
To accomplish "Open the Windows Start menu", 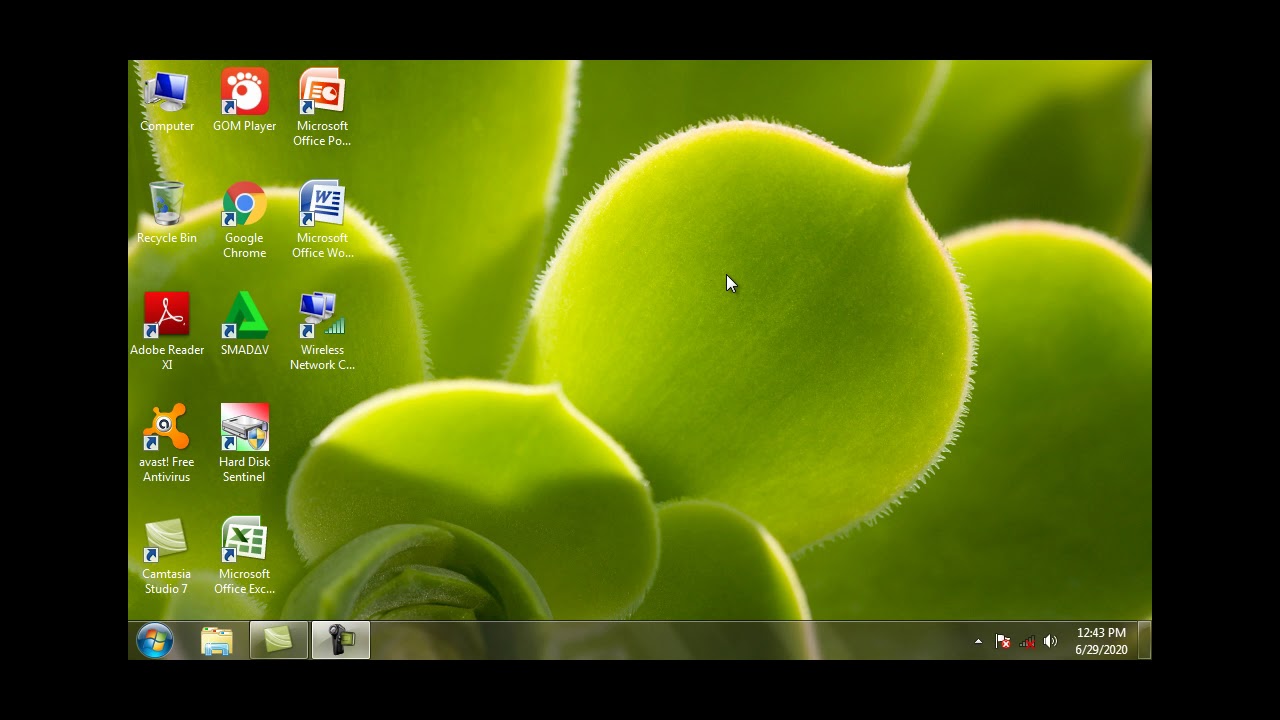I will (x=155, y=640).
